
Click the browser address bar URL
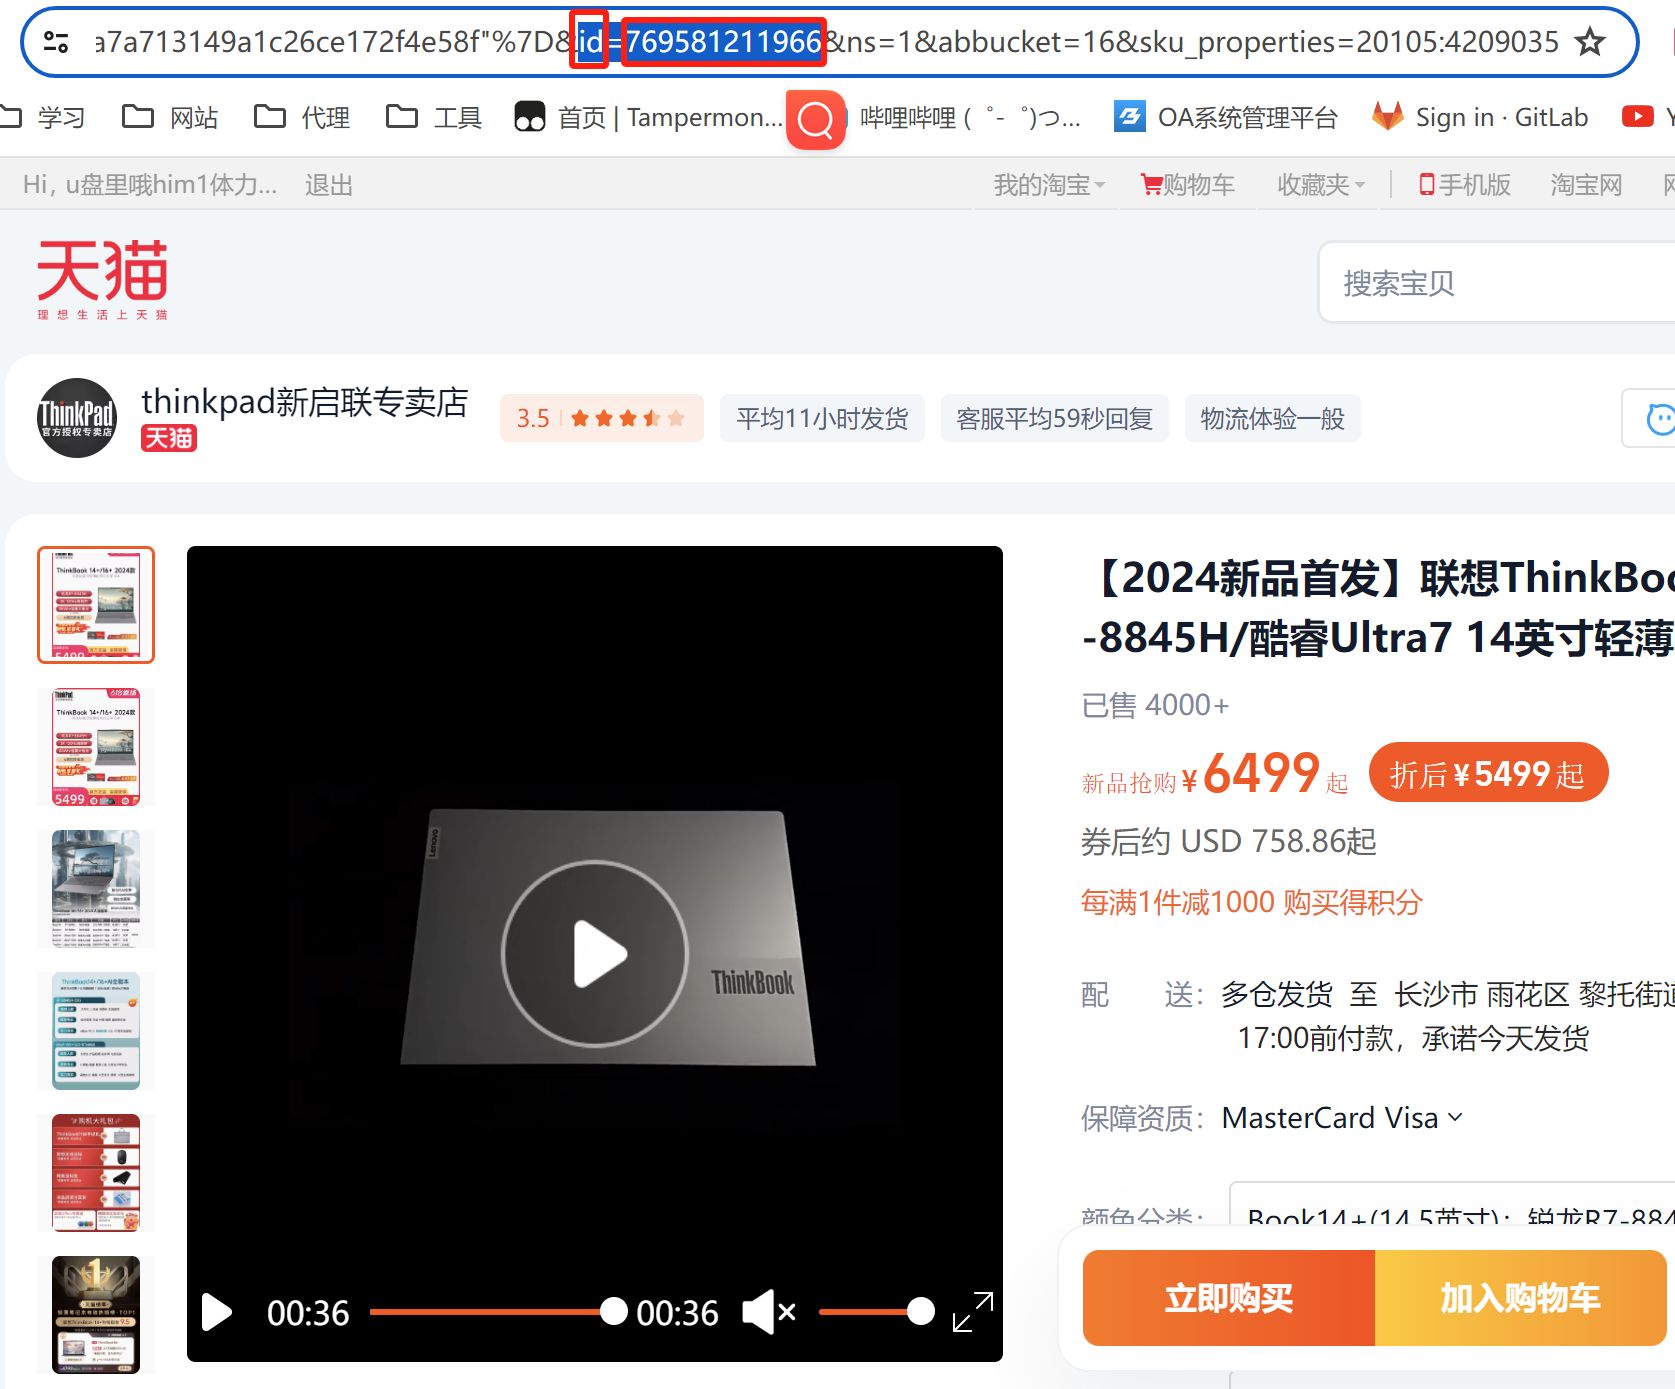pyautogui.click(x=826, y=42)
